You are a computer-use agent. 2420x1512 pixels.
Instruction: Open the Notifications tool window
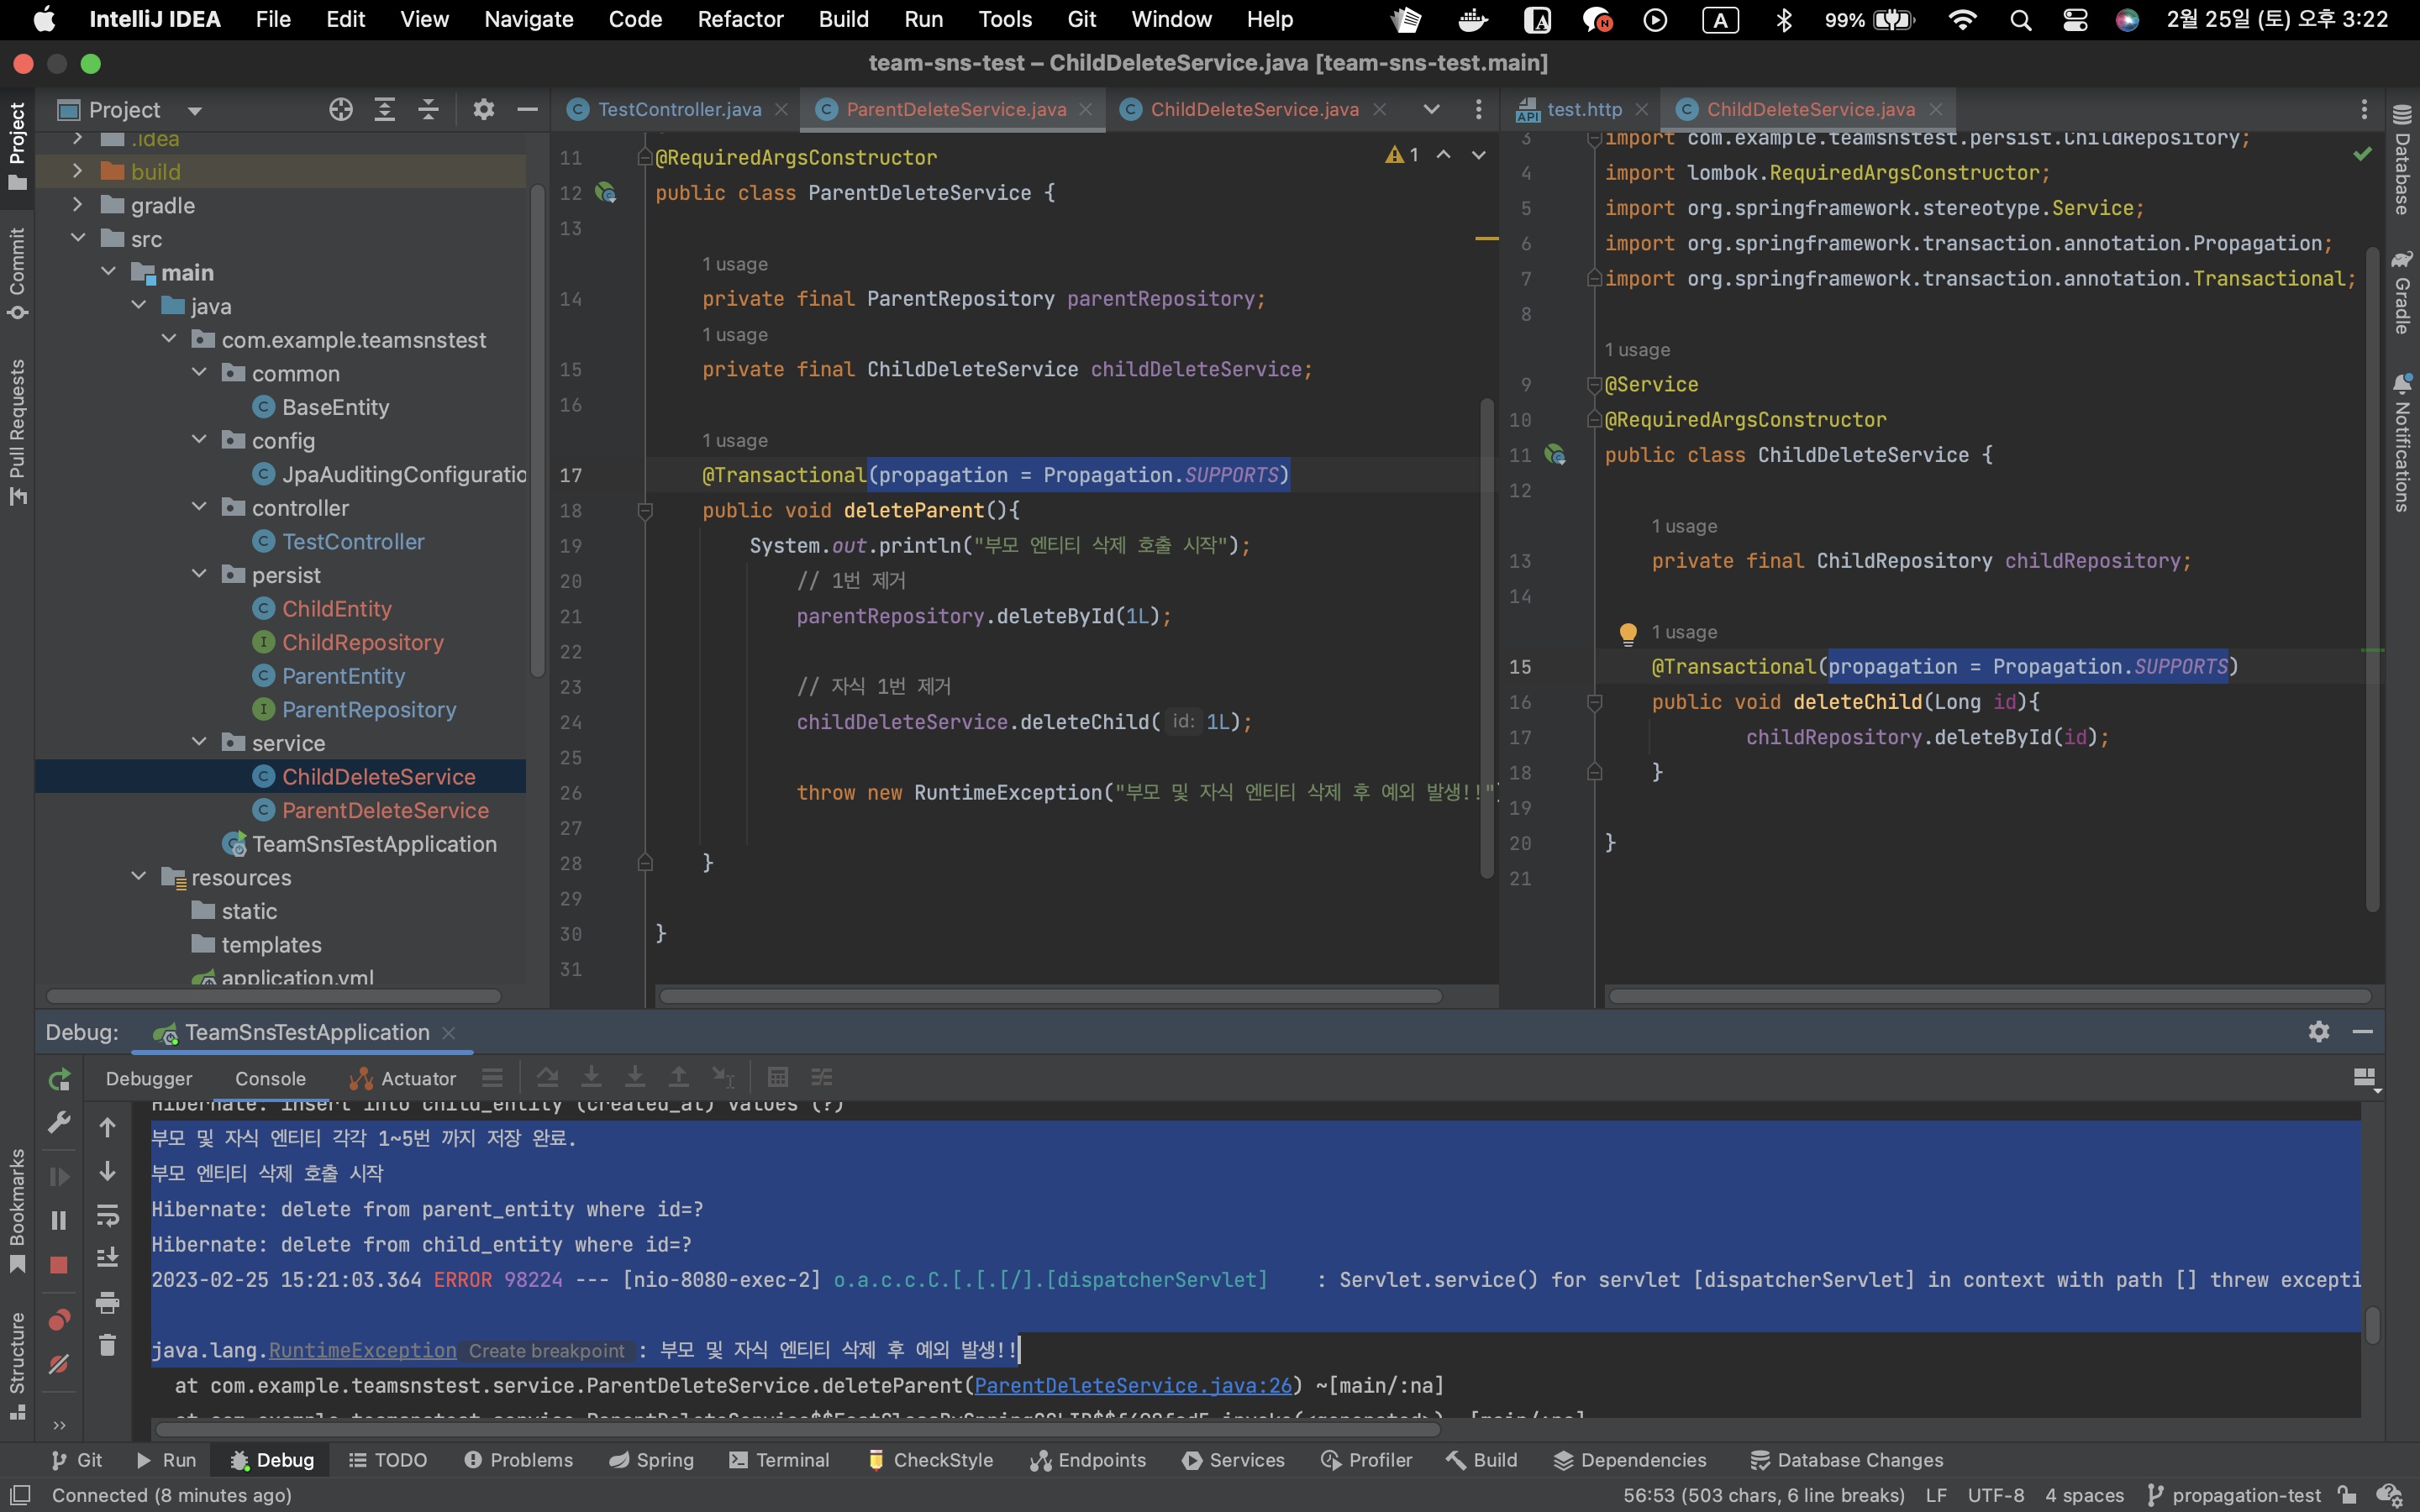[x=2402, y=443]
